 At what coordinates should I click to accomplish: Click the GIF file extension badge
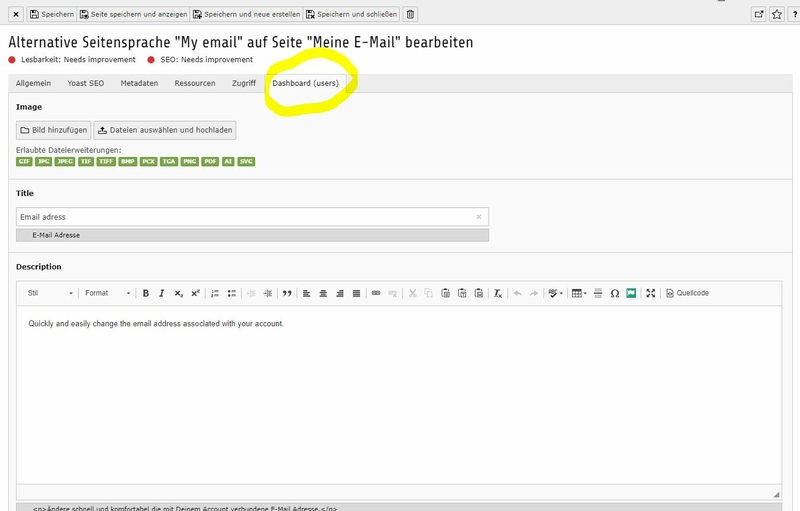24,162
